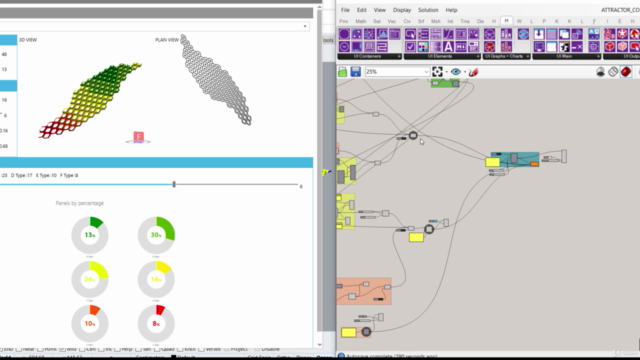
Task: Open the Edit menu
Action: coord(362,10)
